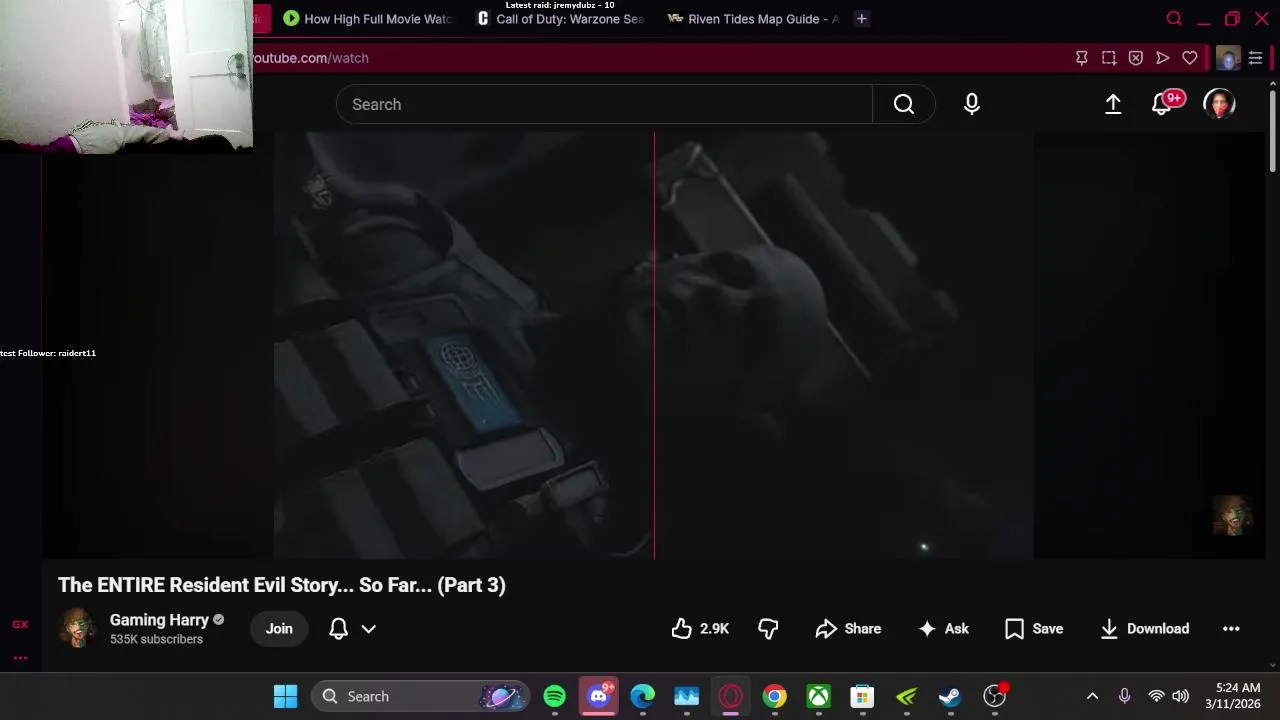Toggle channel notification bell
Screen dimensions: 1280x720
tap(338, 628)
